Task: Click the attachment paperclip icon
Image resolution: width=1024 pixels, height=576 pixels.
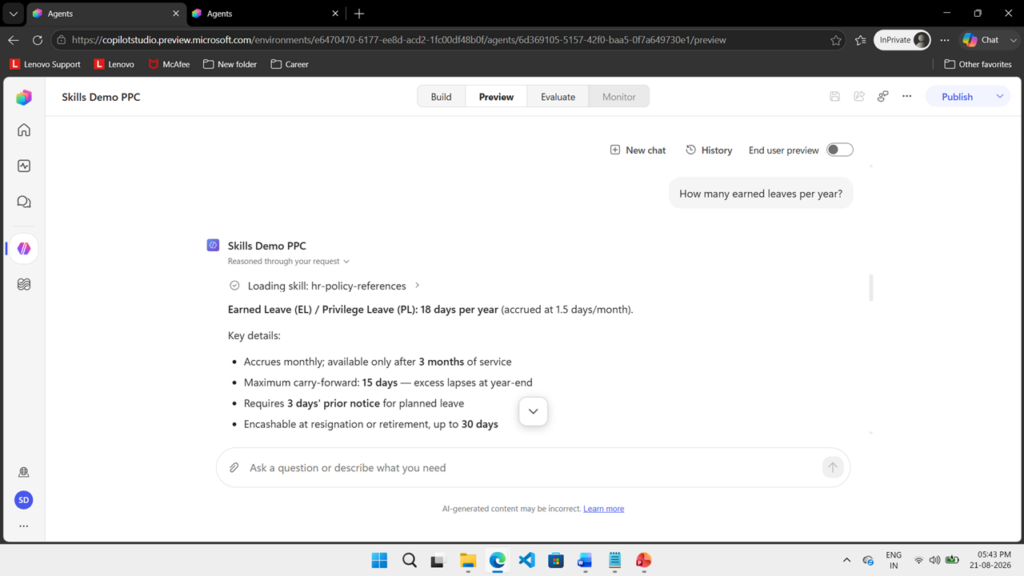Action: 234,468
